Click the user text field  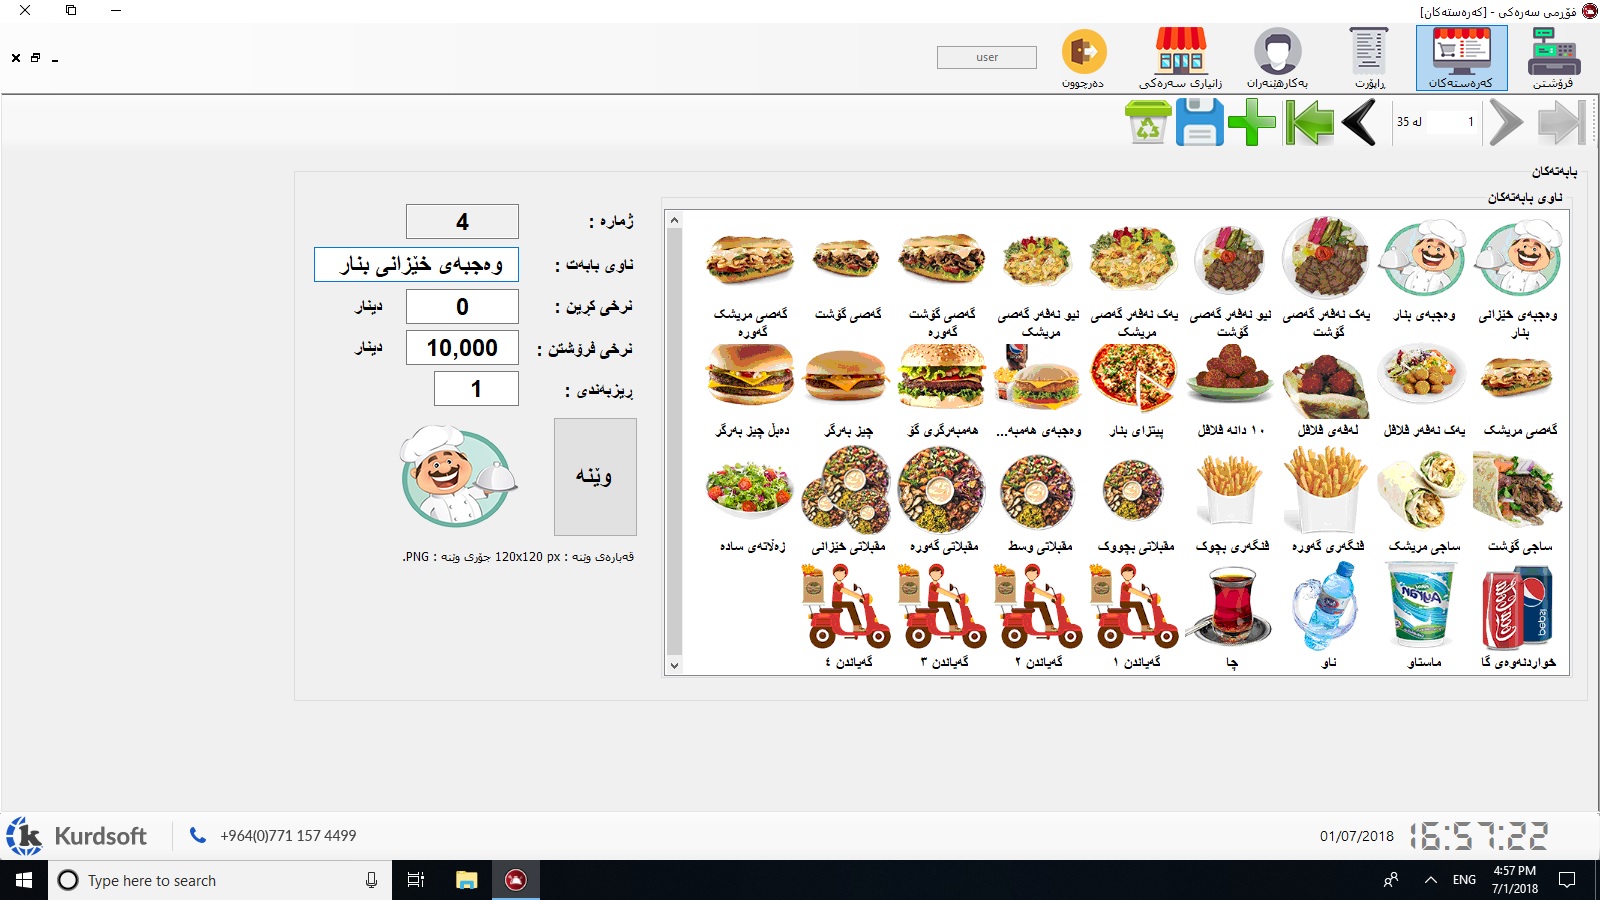pos(987,57)
